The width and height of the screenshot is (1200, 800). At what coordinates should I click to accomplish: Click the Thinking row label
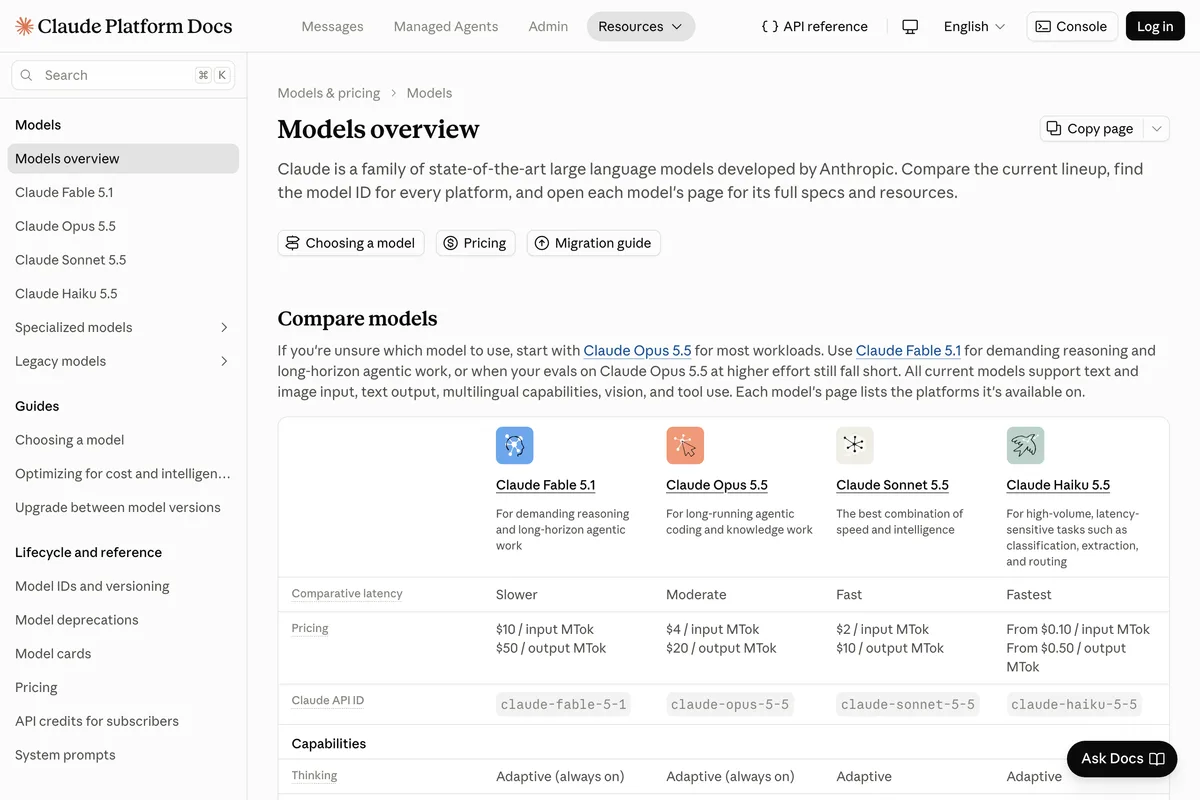click(x=314, y=776)
